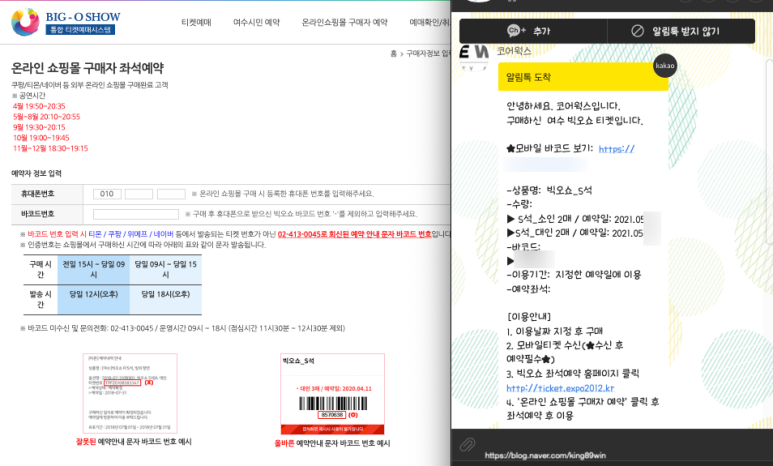Click the phone prefix field showing 010
This screenshot has height=466, width=773.
(107, 194)
